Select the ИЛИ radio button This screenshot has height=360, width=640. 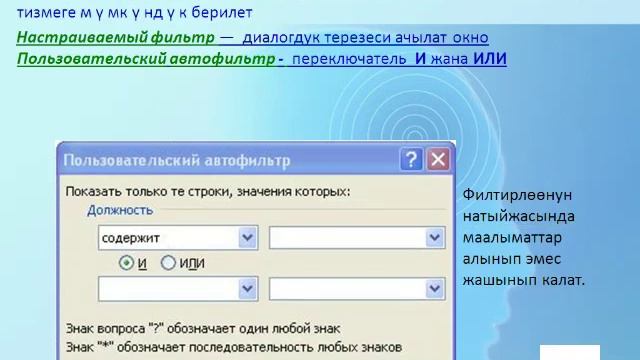168,263
